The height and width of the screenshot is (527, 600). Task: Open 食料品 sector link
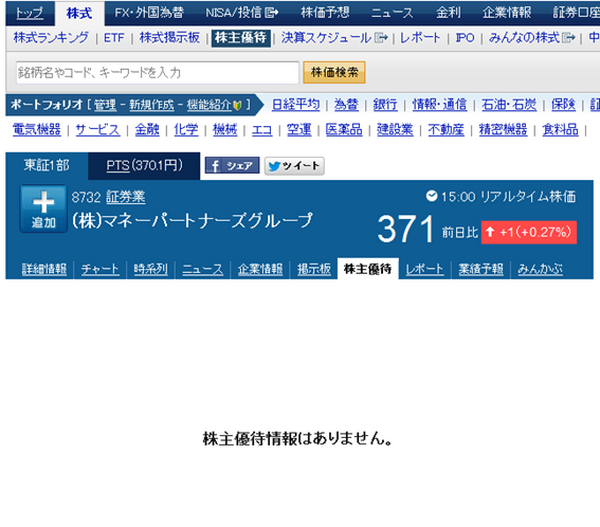[x=560, y=130]
